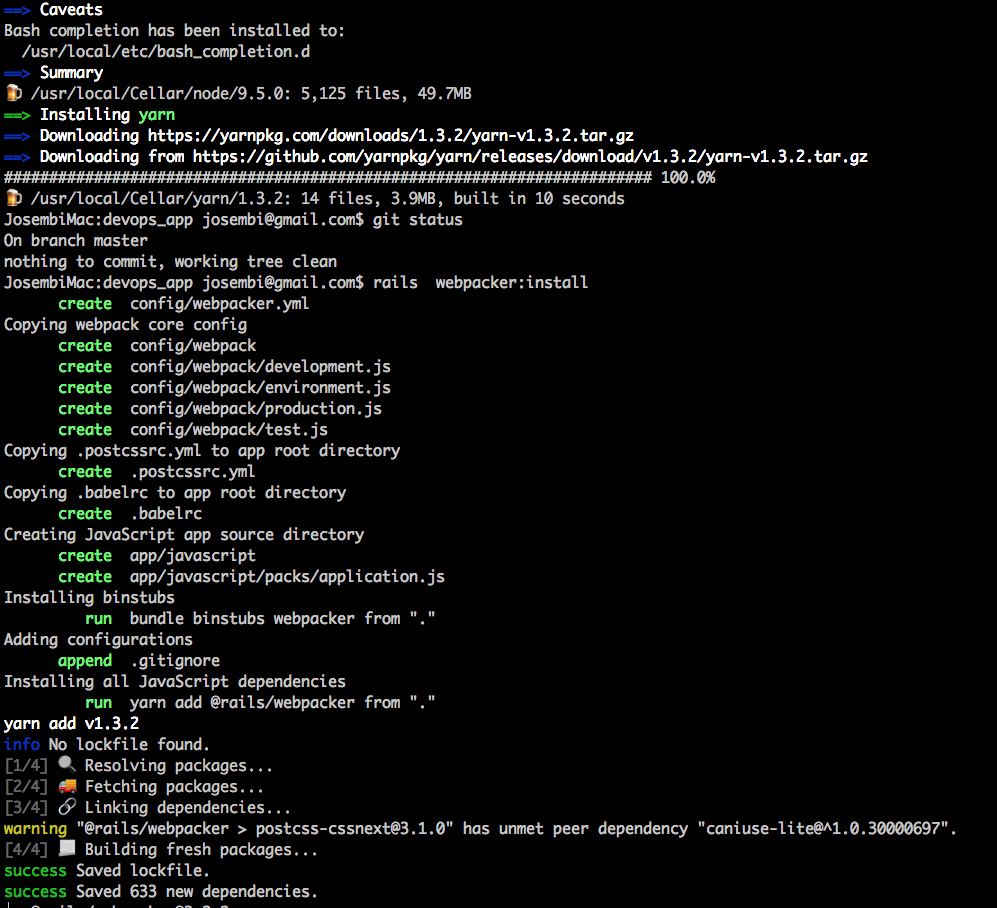Click 'On branch master' line
Screen dimensions: 997x908
click(76, 240)
